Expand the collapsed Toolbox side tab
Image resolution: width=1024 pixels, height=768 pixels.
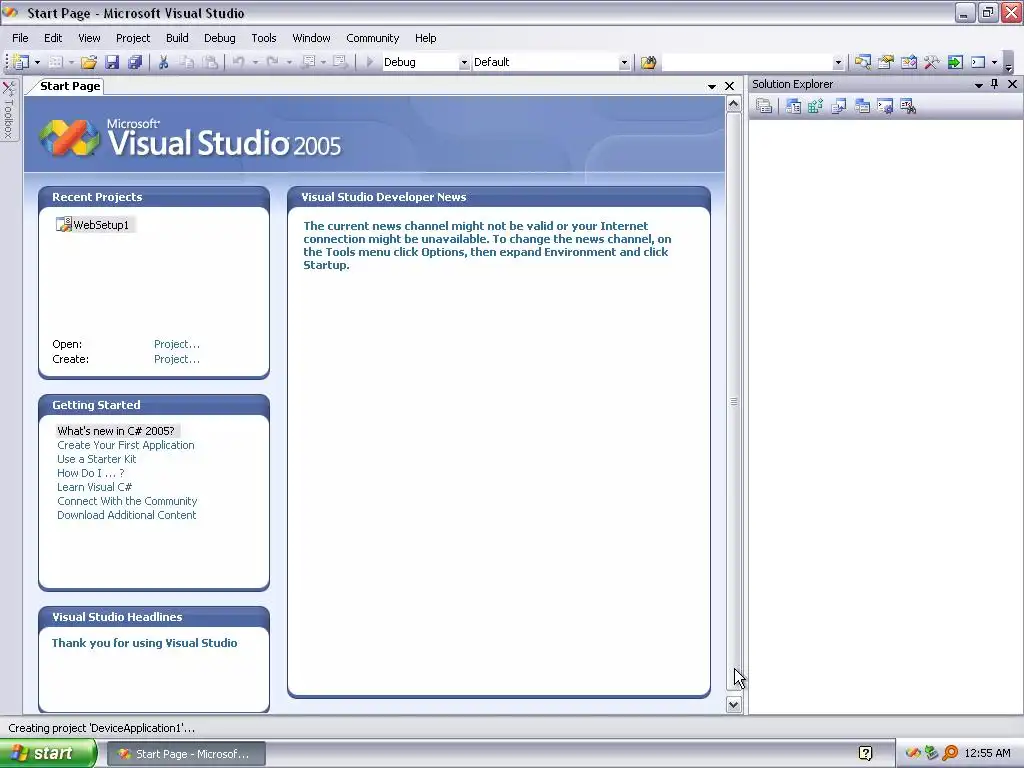click(x=9, y=110)
